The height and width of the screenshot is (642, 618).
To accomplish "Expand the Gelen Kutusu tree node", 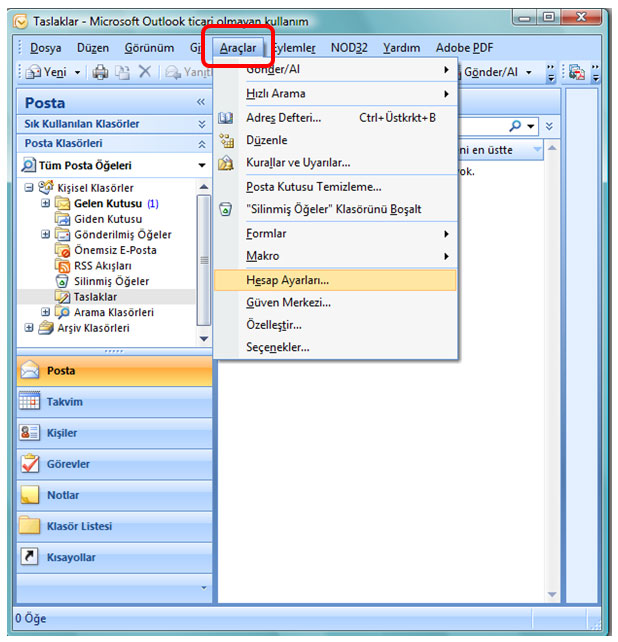I will click(45, 203).
